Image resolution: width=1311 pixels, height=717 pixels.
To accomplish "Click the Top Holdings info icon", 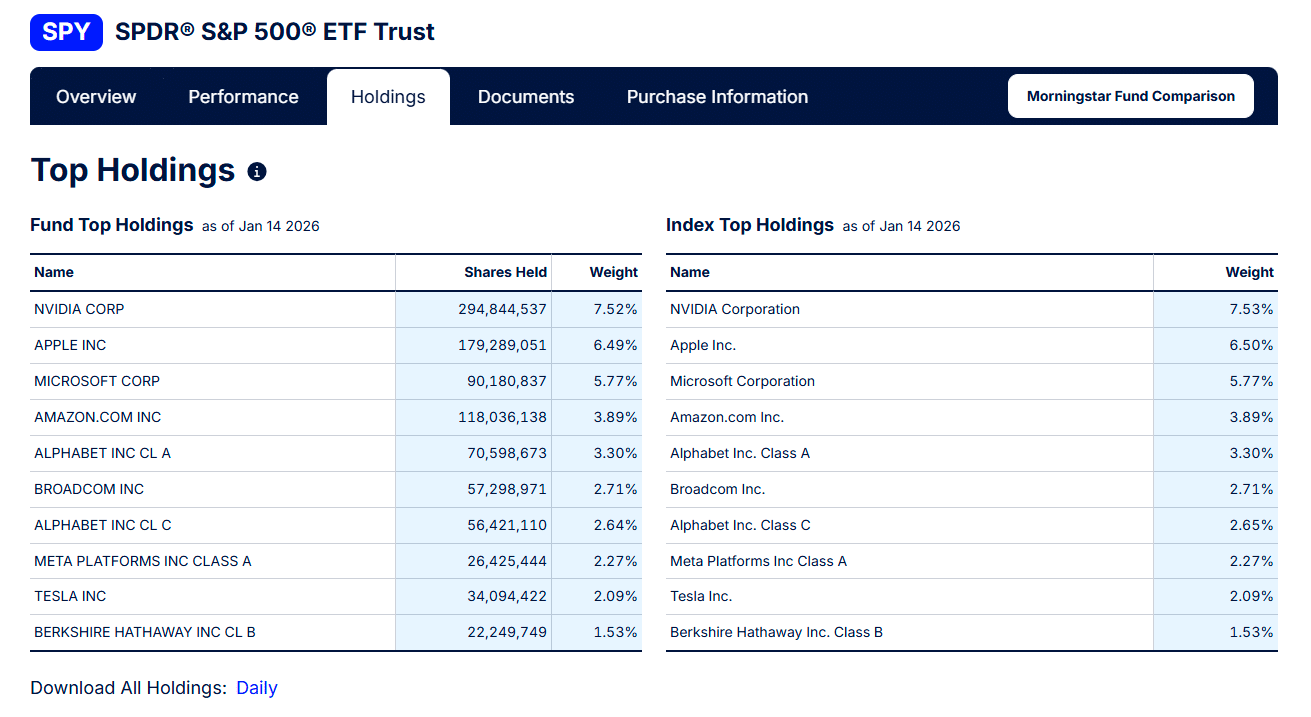I will (x=257, y=172).
